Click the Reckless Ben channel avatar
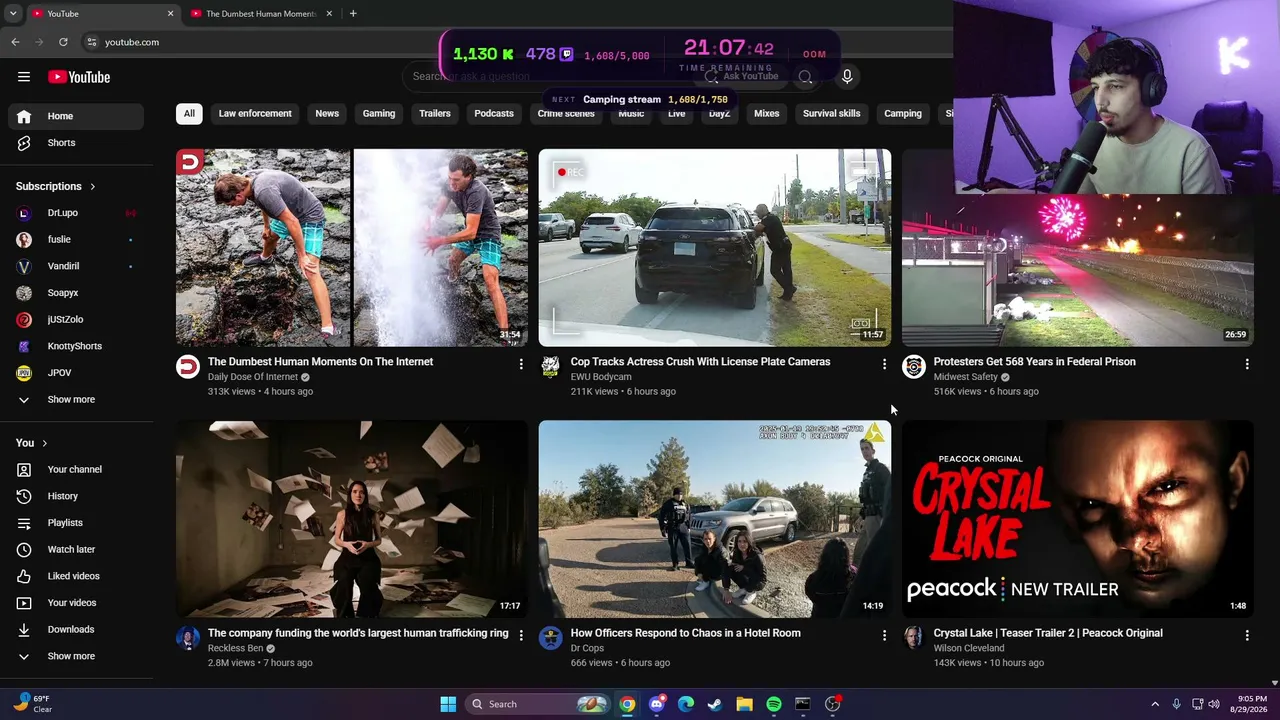Screen dimensions: 1280x720 (188, 638)
